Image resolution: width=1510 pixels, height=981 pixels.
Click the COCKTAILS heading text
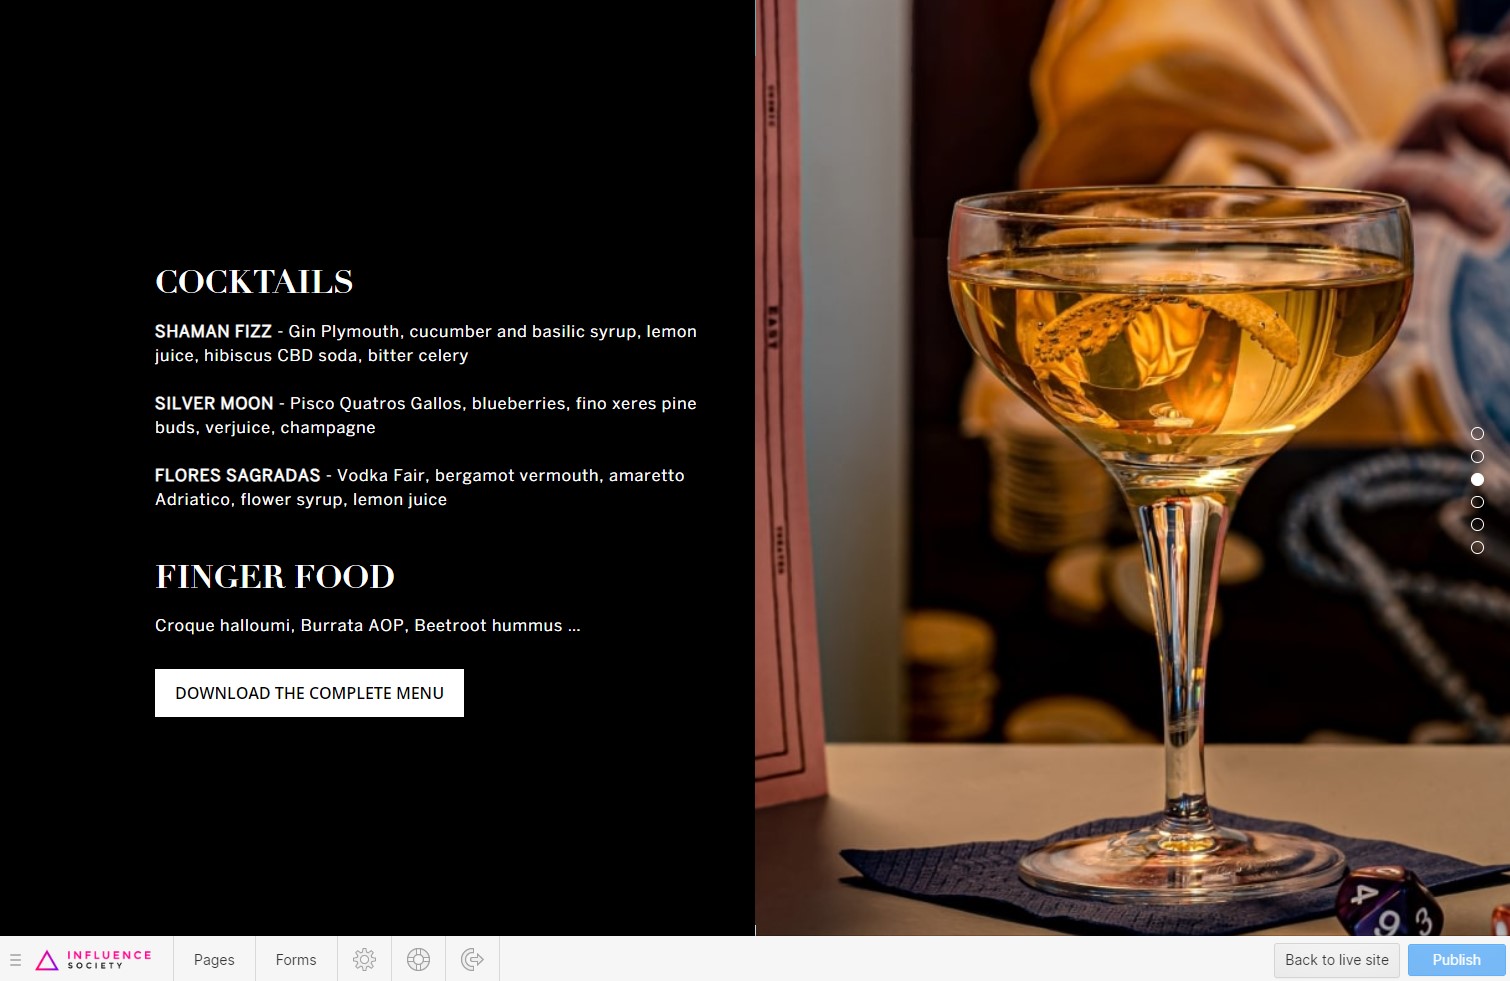pyautogui.click(x=254, y=282)
